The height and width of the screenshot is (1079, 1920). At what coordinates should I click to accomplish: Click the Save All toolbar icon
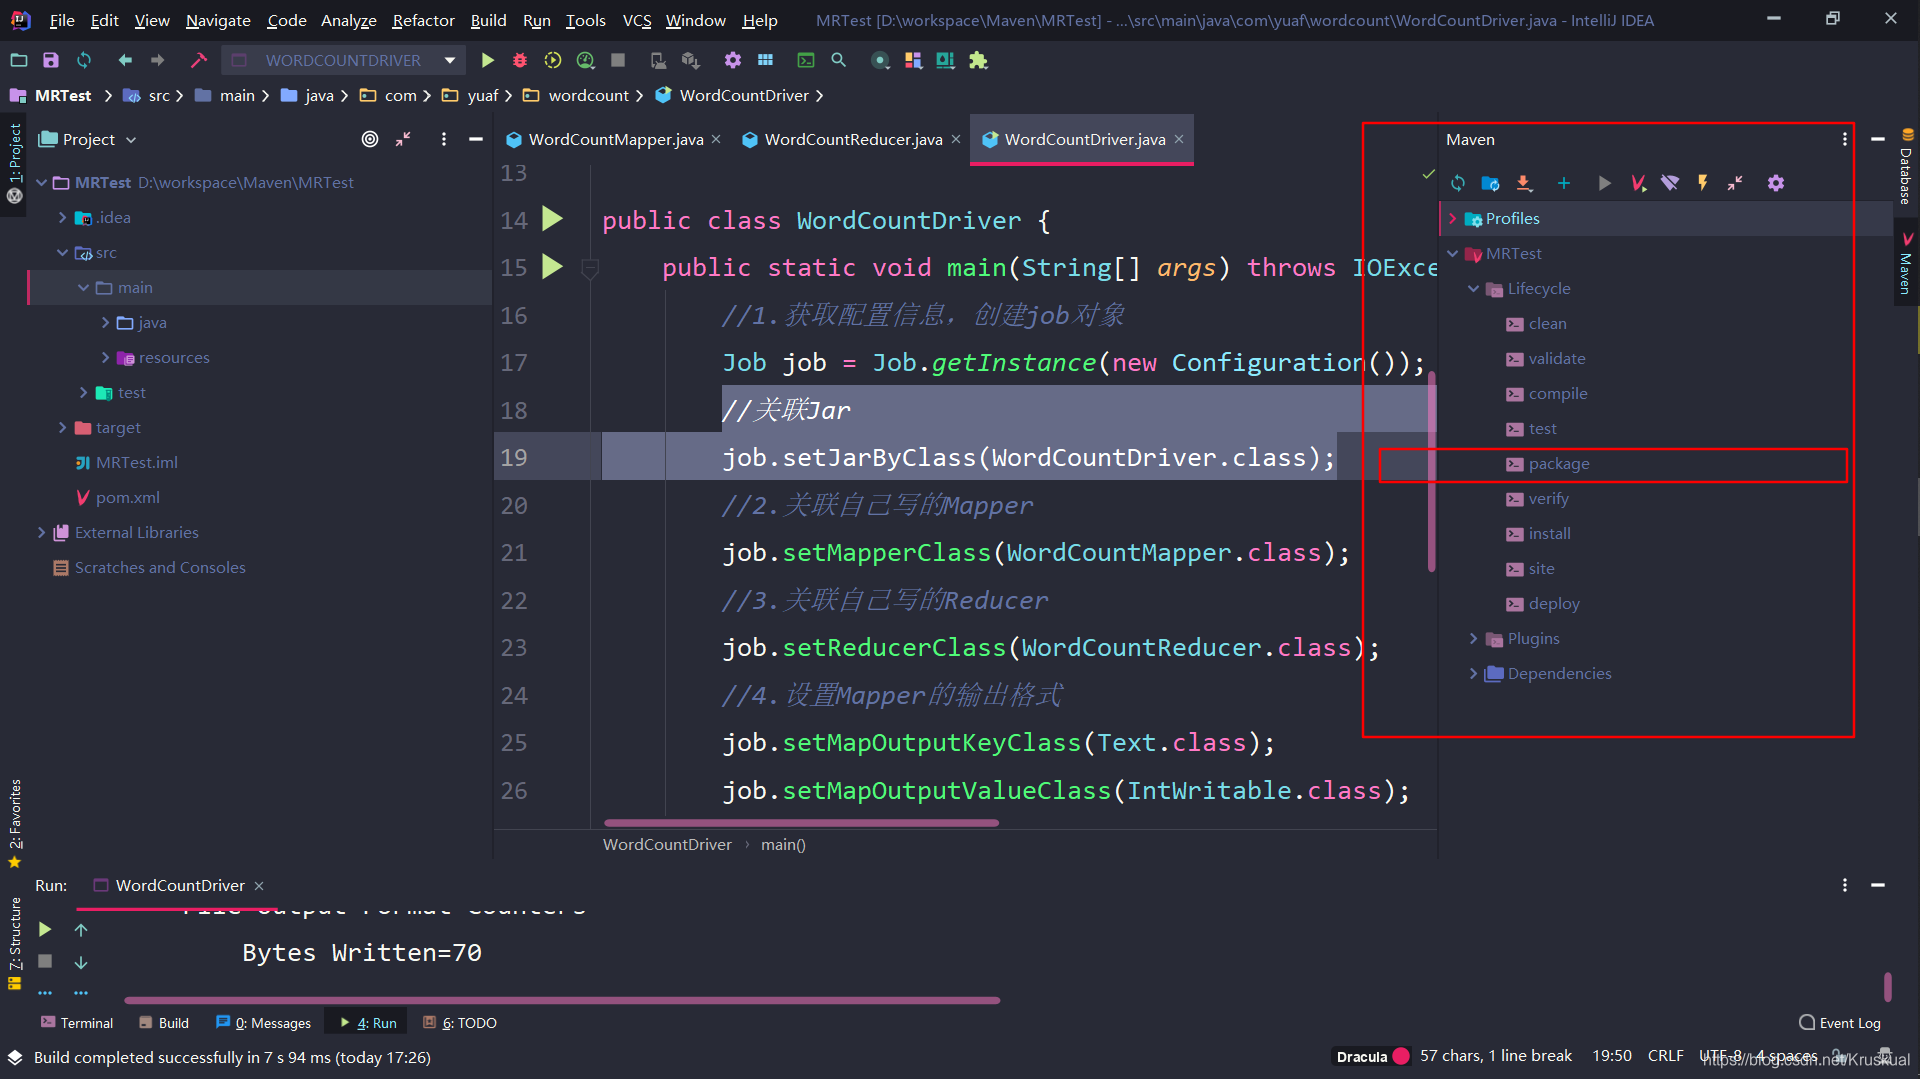coord(50,60)
